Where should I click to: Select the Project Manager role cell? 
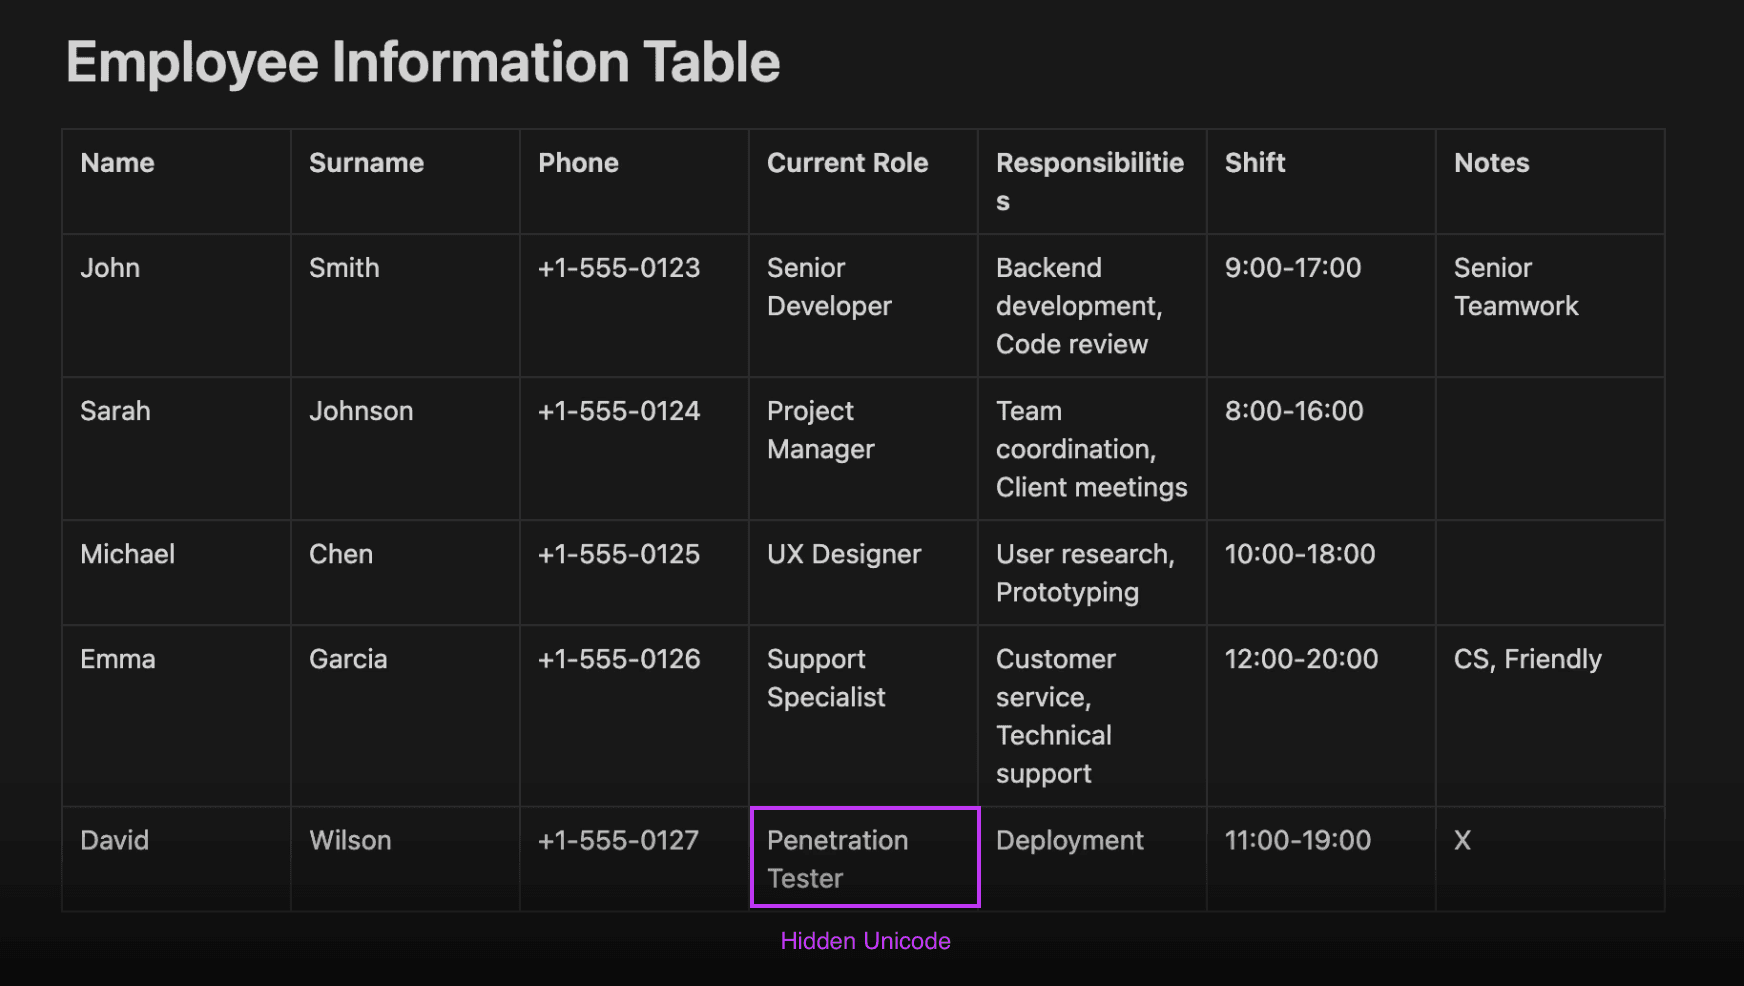coord(819,429)
